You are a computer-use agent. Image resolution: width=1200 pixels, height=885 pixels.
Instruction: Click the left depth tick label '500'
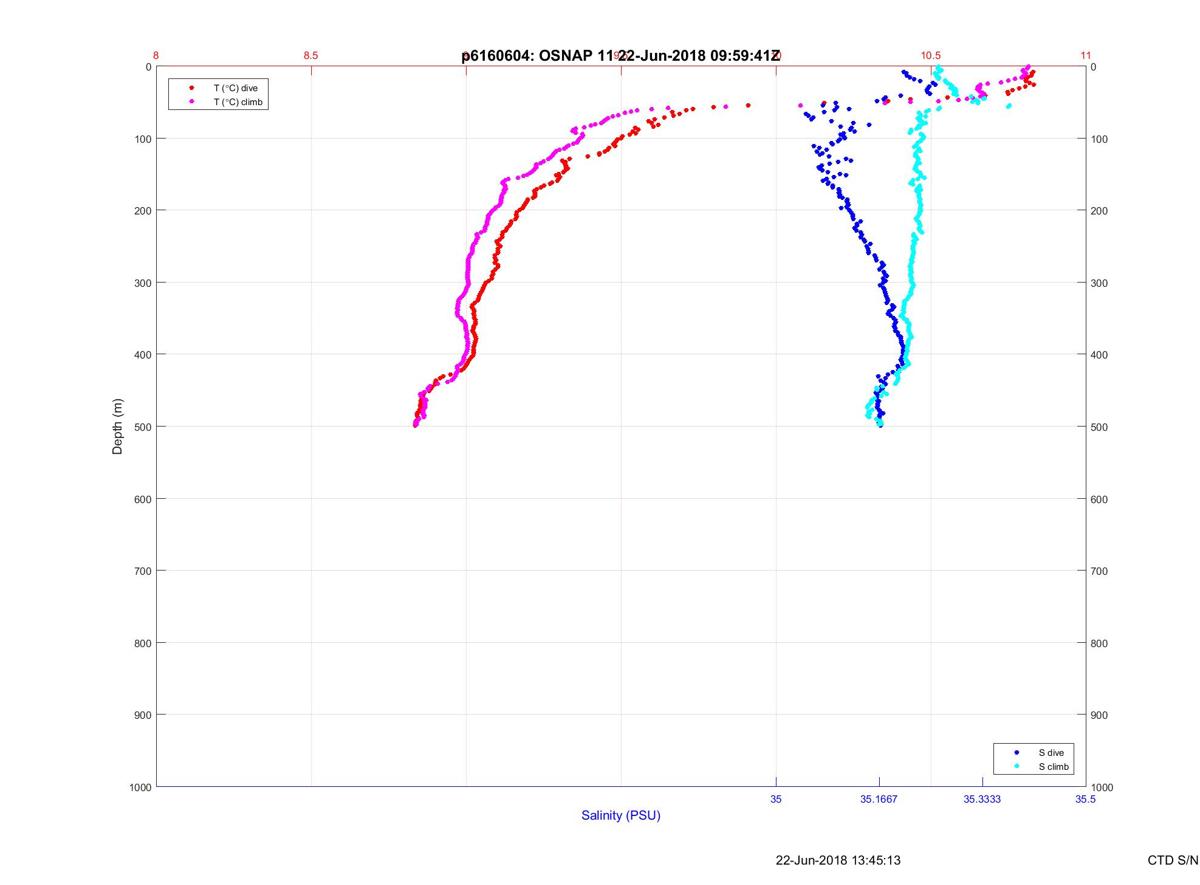[141, 427]
